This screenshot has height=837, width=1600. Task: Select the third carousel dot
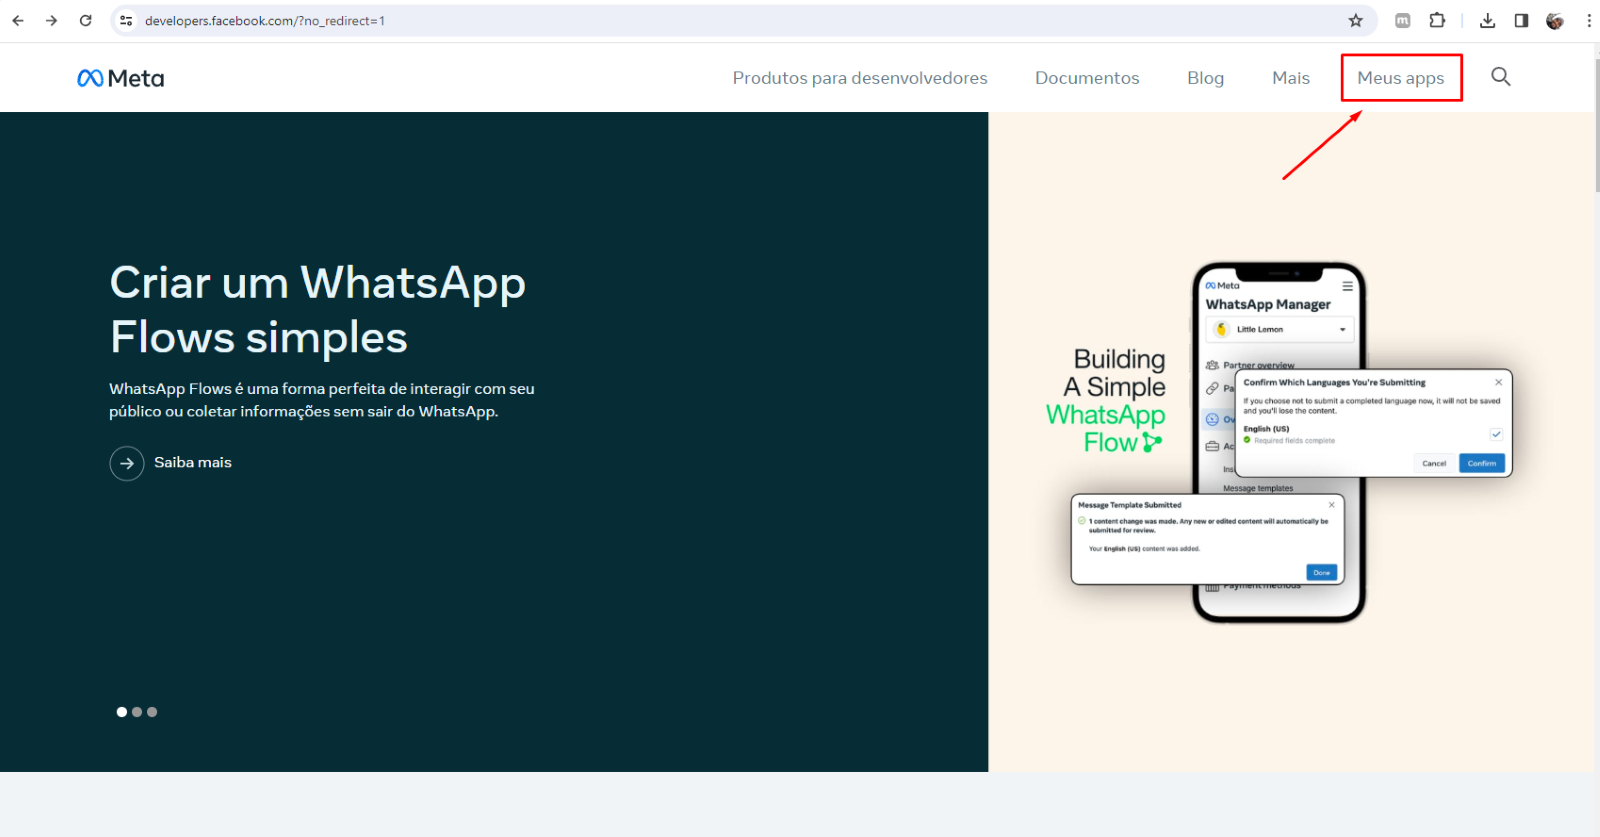pyautogui.click(x=152, y=712)
